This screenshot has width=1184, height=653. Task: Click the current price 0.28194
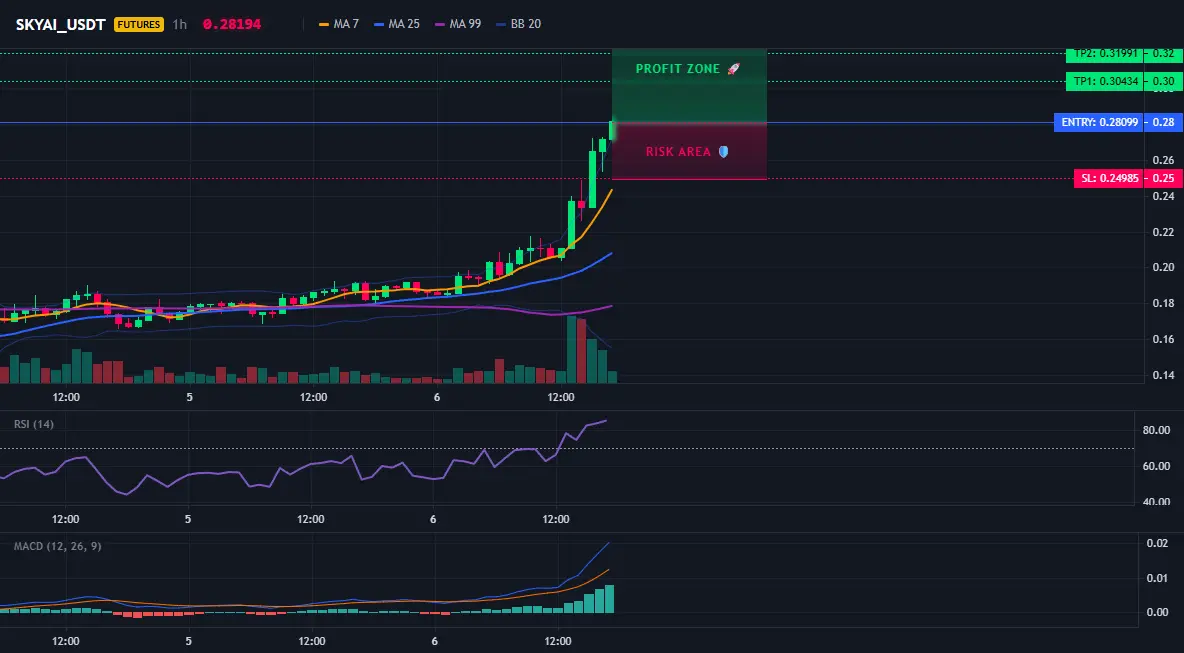click(x=232, y=24)
